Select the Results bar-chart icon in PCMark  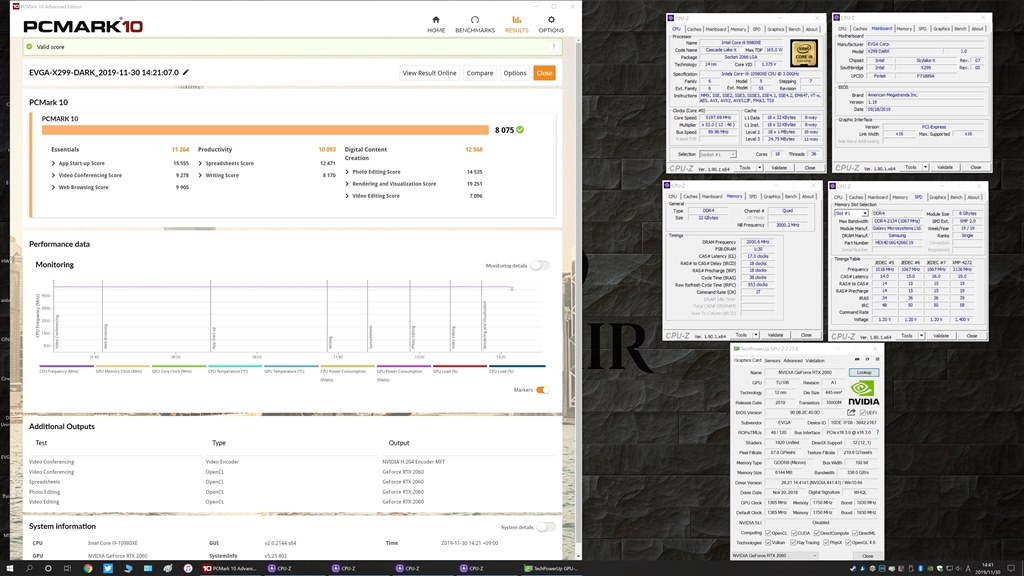(x=516, y=20)
